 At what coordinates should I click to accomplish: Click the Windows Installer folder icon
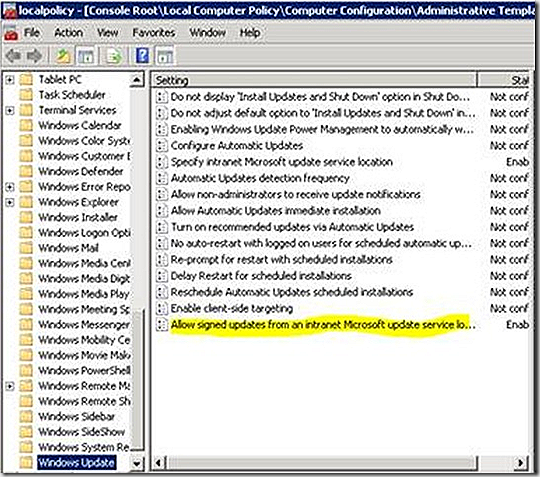[26, 217]
